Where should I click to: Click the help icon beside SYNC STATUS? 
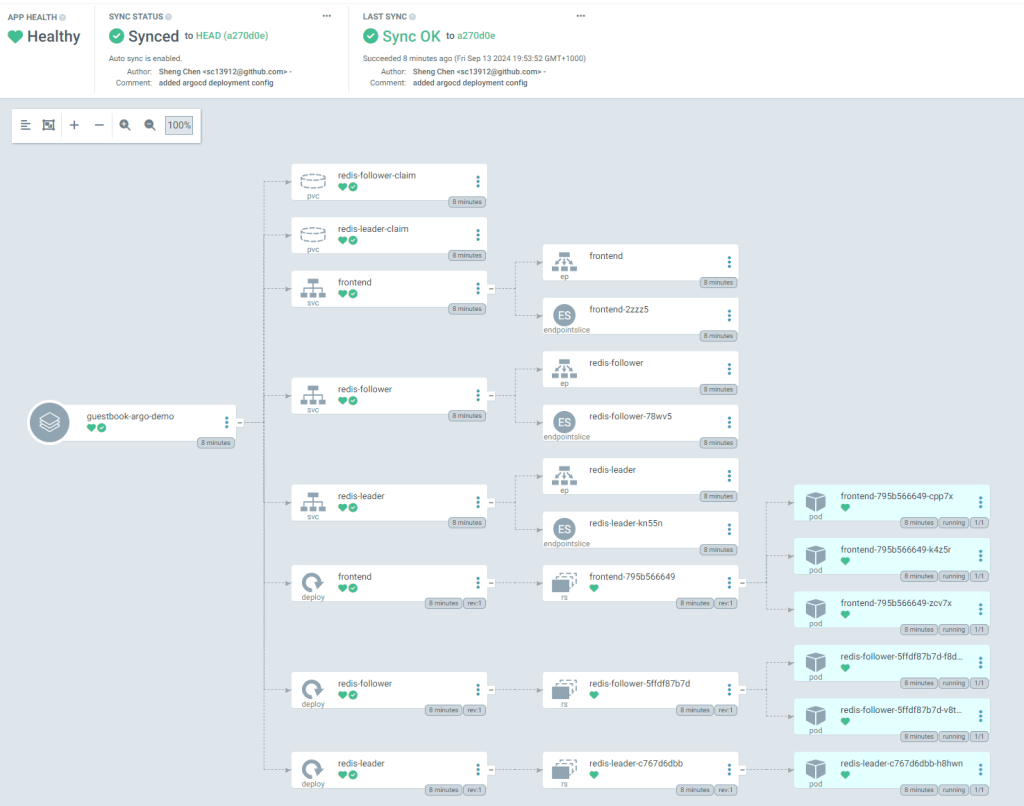[168, 17]
